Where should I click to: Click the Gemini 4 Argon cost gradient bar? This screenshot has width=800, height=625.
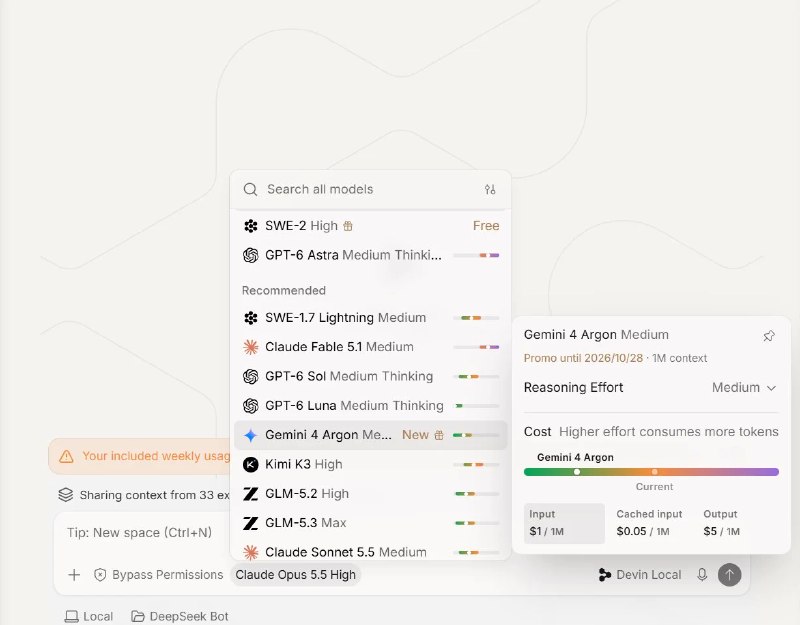click(651, 472)
